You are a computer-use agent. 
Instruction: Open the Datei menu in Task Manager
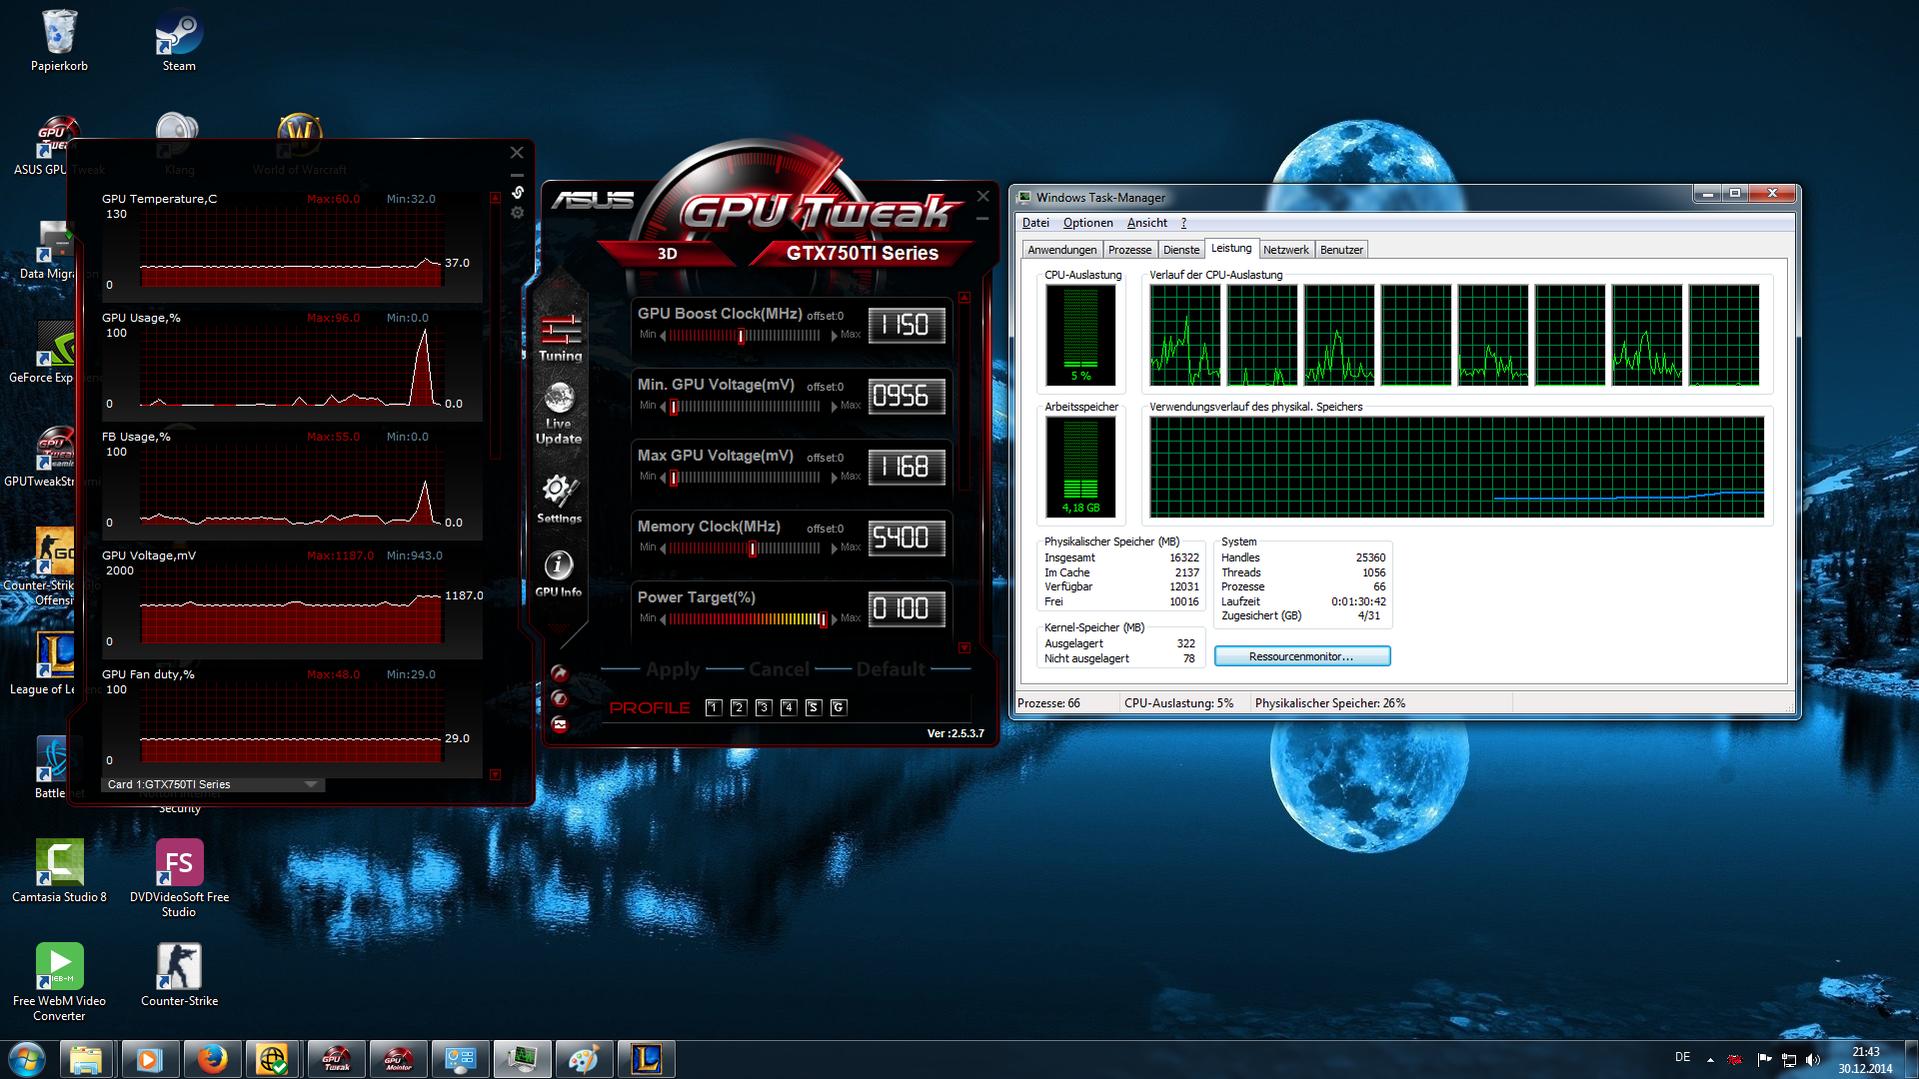(1035, 223)
